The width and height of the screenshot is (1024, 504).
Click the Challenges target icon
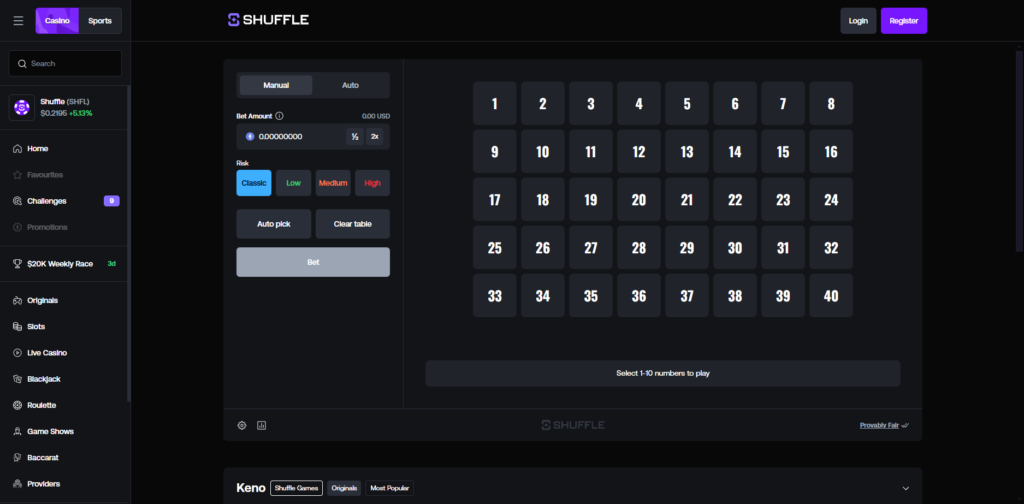18,201
